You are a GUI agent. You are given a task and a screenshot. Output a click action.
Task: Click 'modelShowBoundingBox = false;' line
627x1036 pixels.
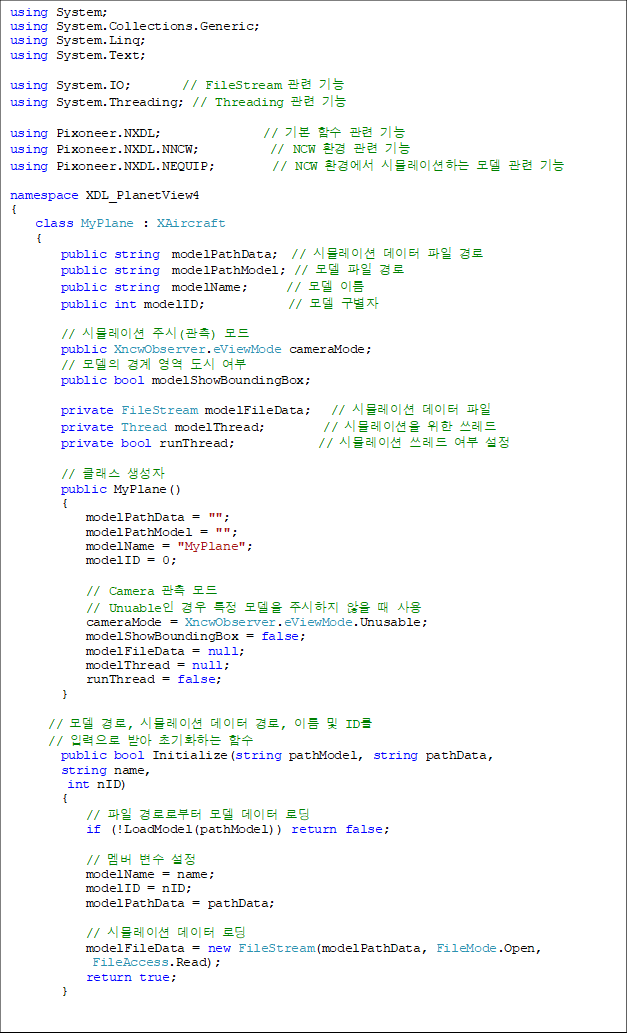click(x=196, y=636)
